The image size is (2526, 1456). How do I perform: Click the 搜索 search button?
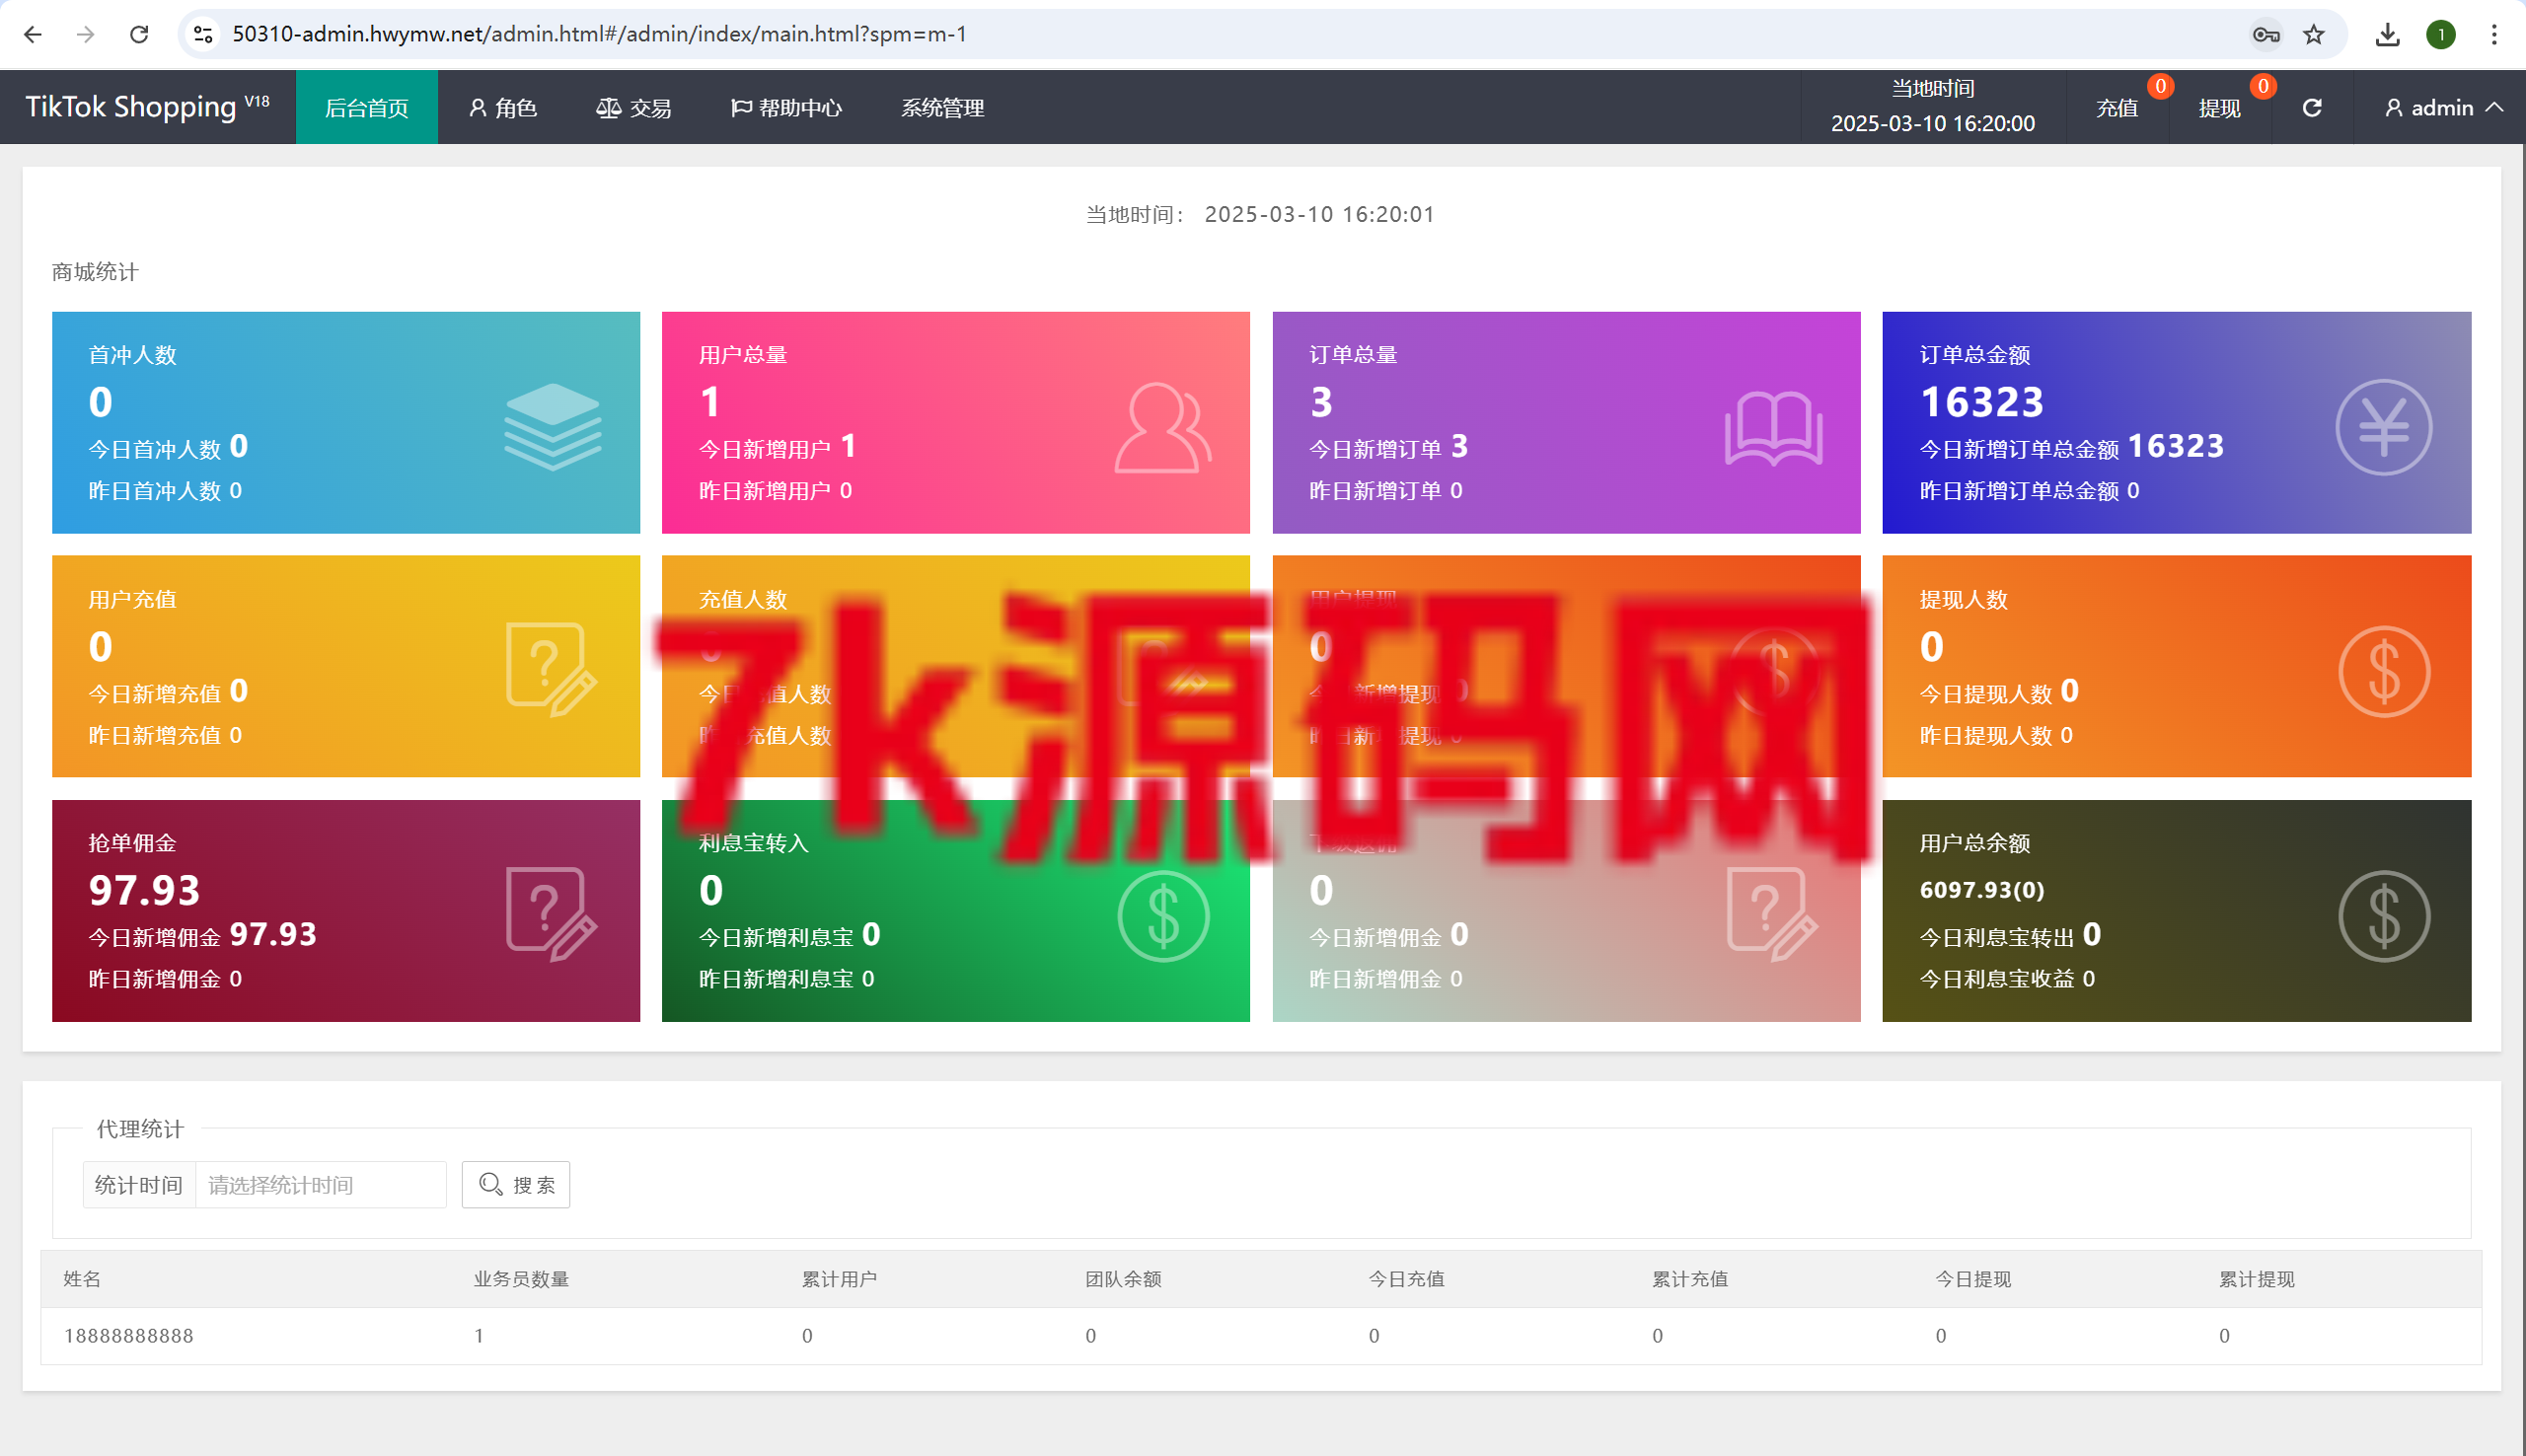[516, 1185]
